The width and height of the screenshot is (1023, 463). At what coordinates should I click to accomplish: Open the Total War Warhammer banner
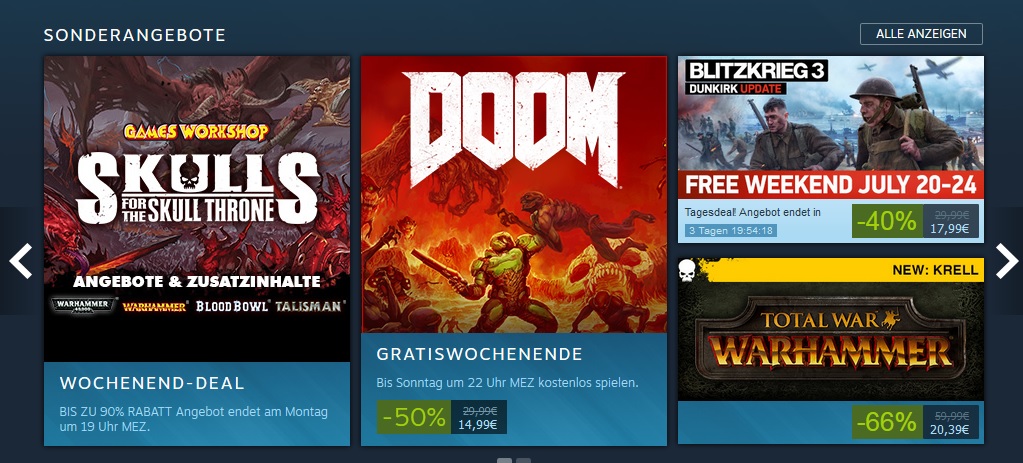(x=831, y=329)
